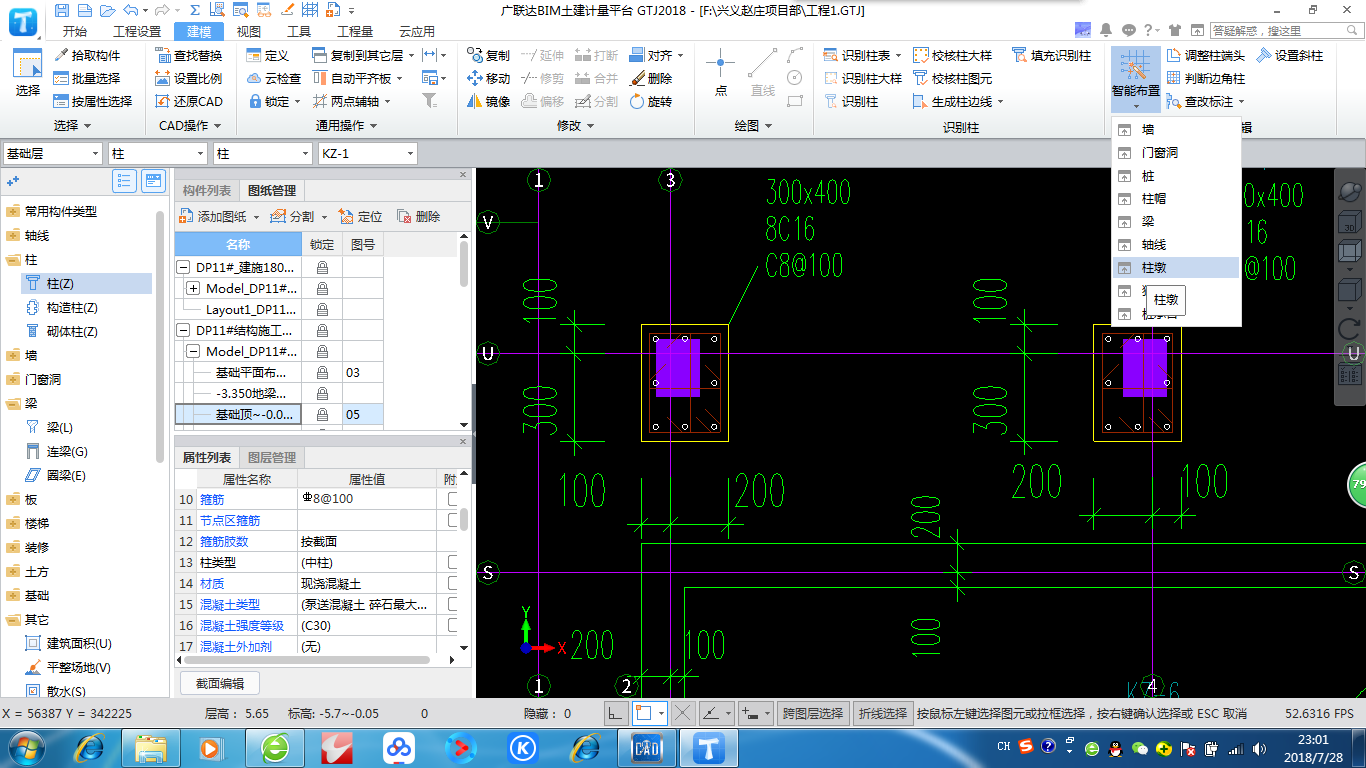Screen dimensions: 1366x768
Task: Select the 拾取构件 eyedropper tool
Action: point(87,55)
